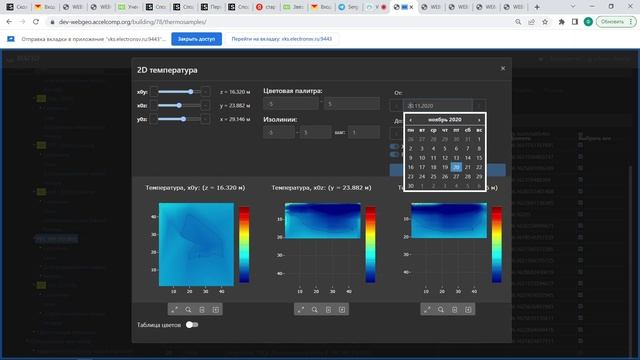640x360 pixels.
Task: Step the От date back one day
Action: coord(396,106)
